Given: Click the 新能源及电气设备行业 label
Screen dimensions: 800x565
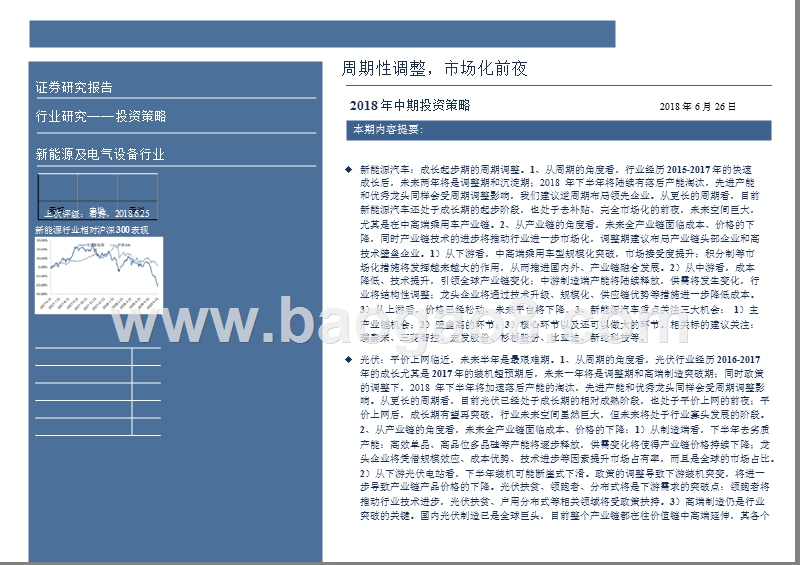Looking at the screenshot, I should (x=100, y=154).
